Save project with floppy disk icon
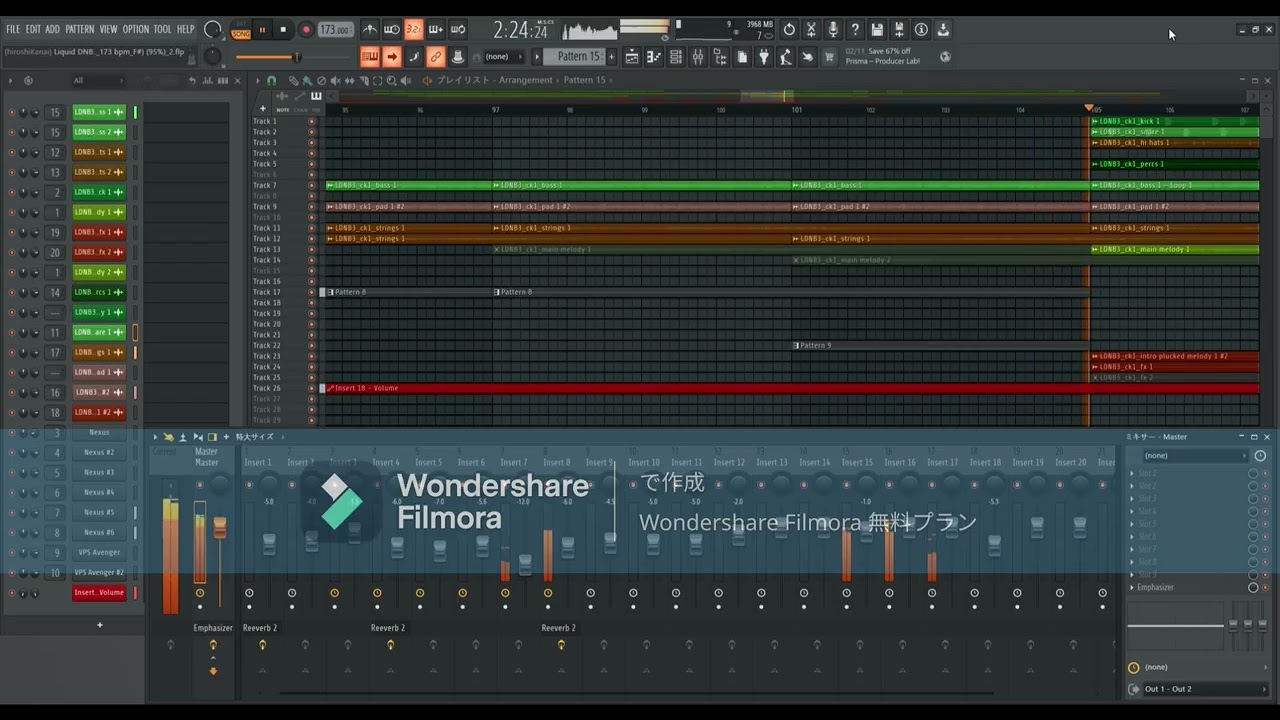The width and height of the screenshot is (1280, 720). [877, 29]
